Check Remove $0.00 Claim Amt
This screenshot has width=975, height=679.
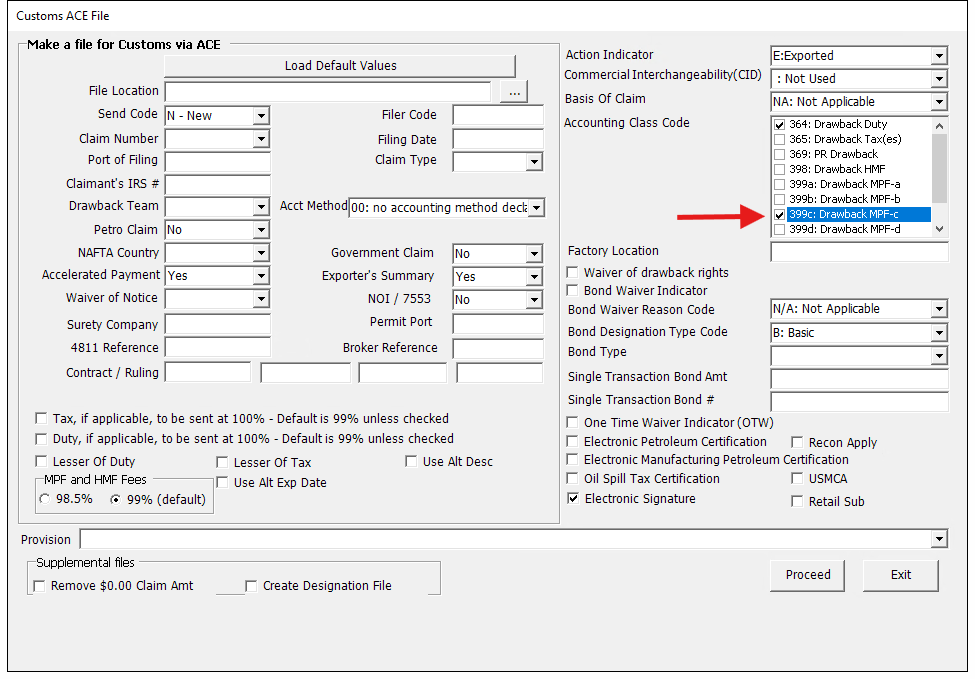tap(39, 586)
